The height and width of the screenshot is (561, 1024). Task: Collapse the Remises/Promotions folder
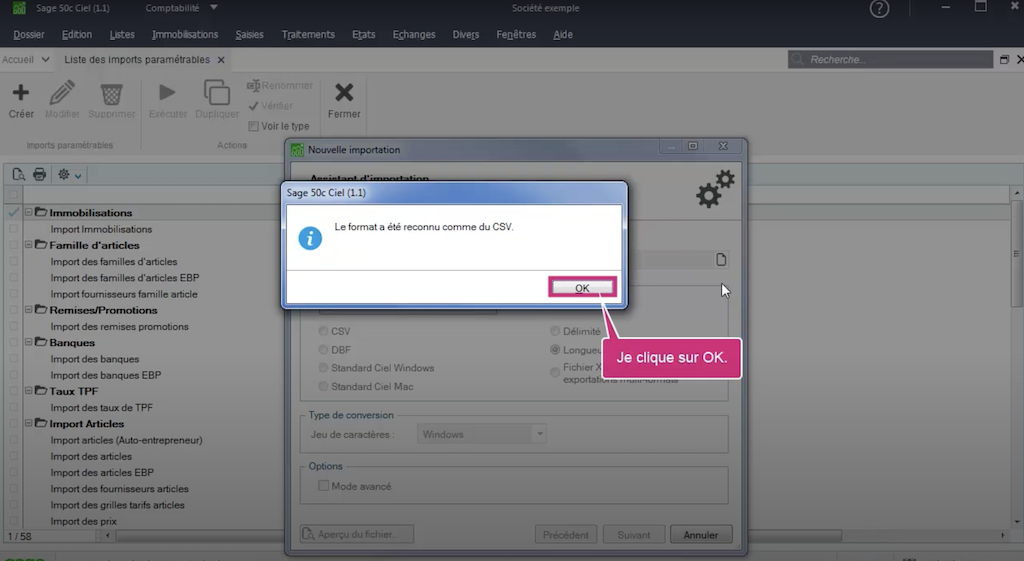point(29,310)
